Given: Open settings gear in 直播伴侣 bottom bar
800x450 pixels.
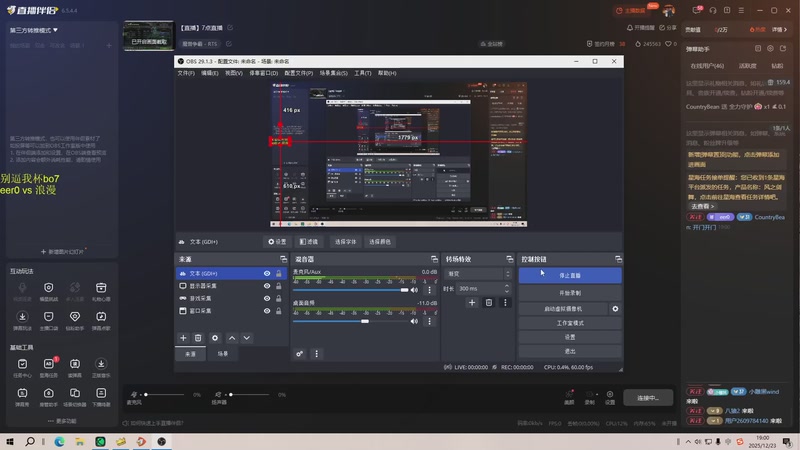Looking at the screenshot, I should 610,397.
